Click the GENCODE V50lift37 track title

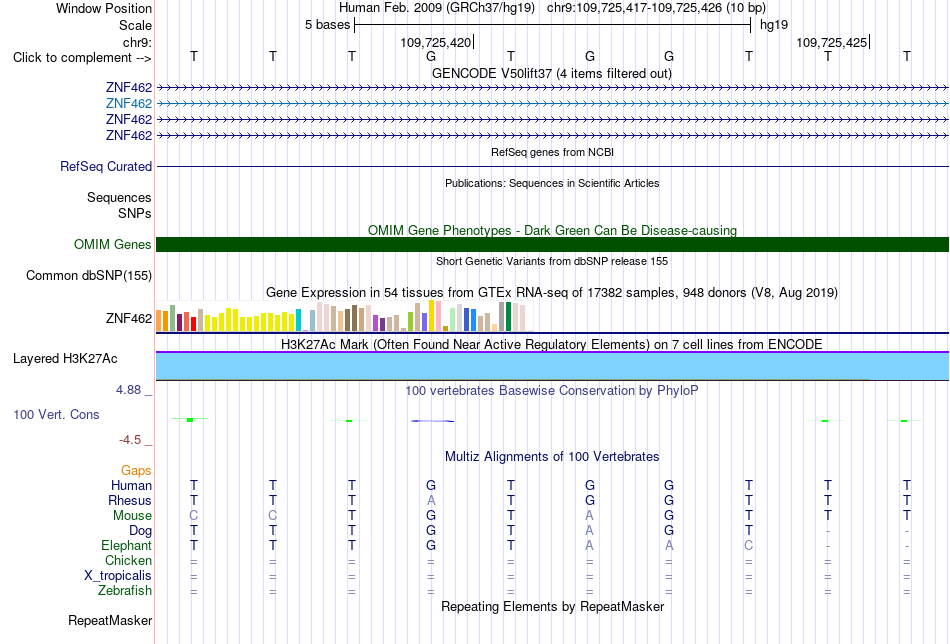click(x=552, y=74)
